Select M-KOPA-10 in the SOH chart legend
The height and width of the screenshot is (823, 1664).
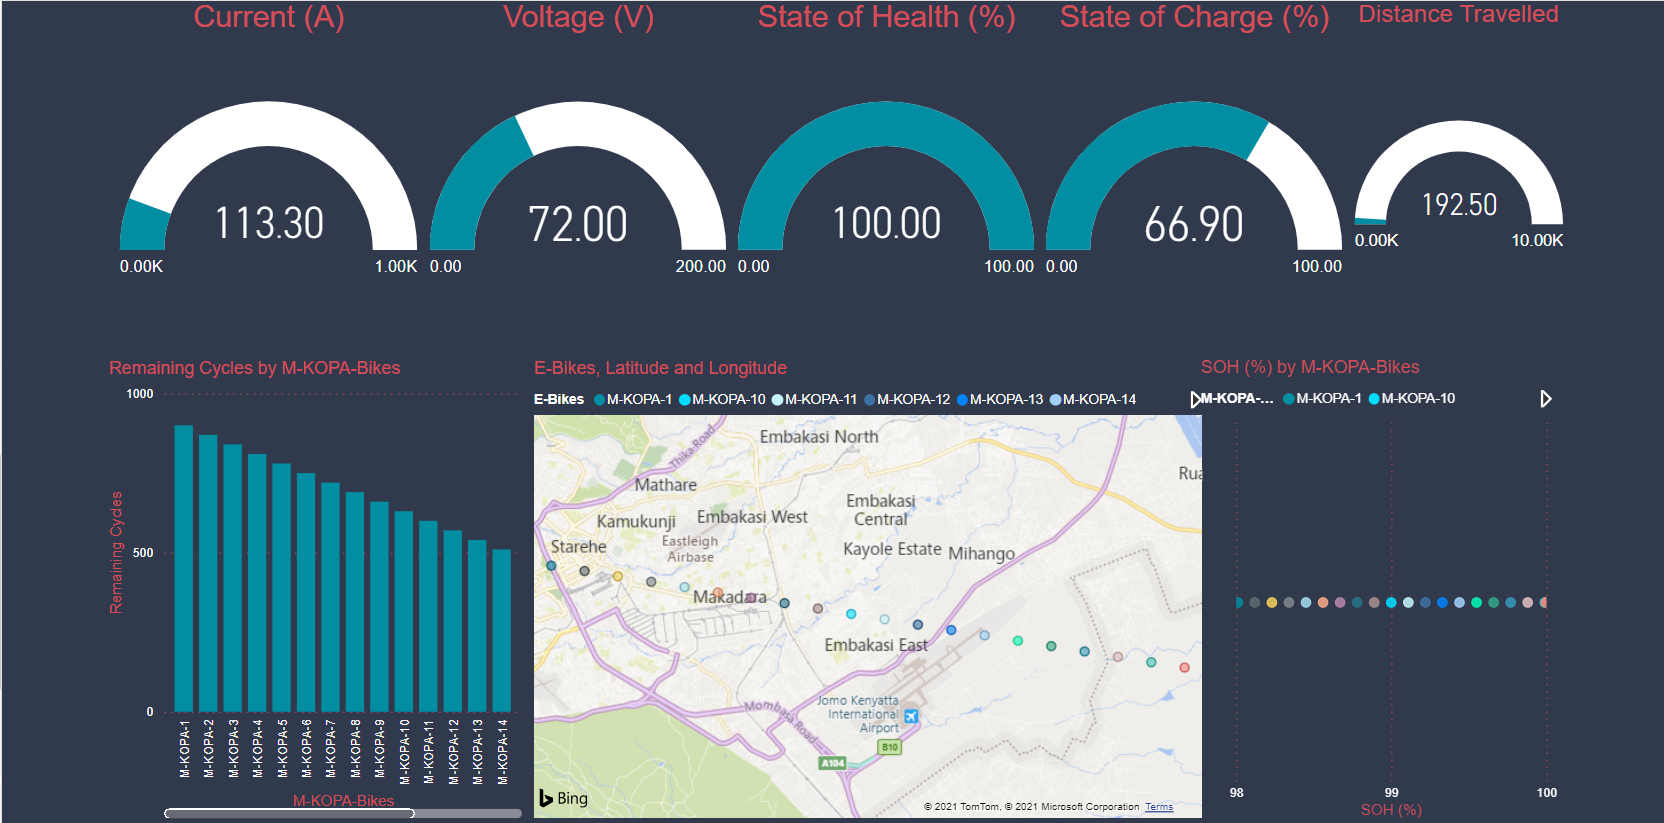click(x=1412, y=398)
